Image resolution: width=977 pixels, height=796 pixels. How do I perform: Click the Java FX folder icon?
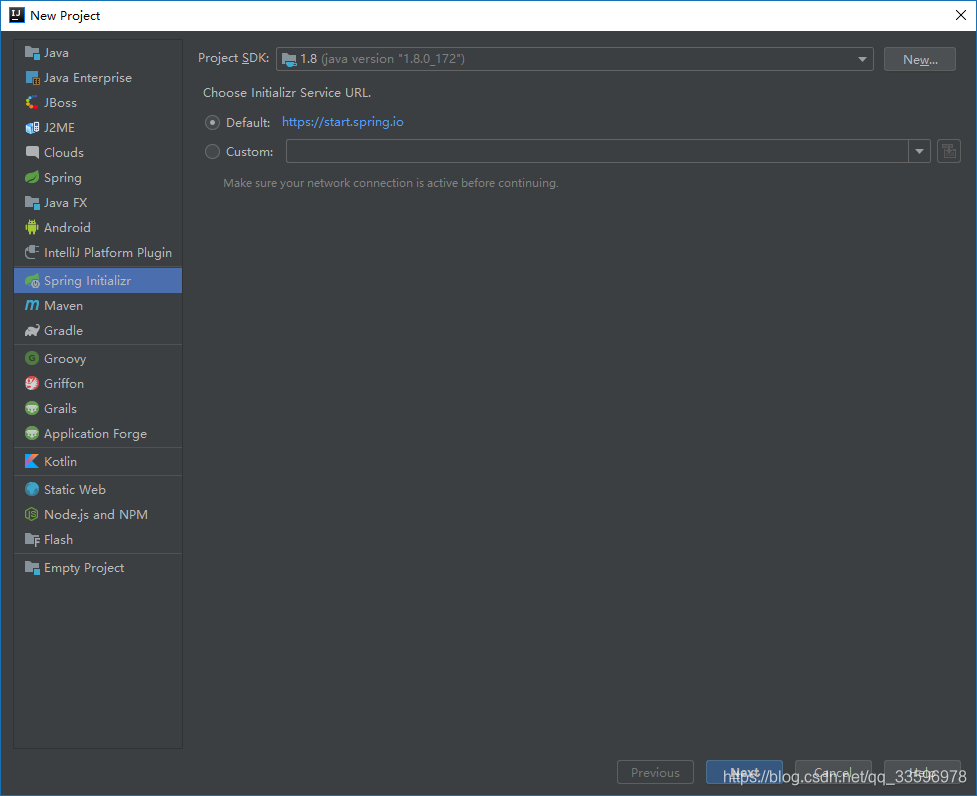tap(32, 202)
